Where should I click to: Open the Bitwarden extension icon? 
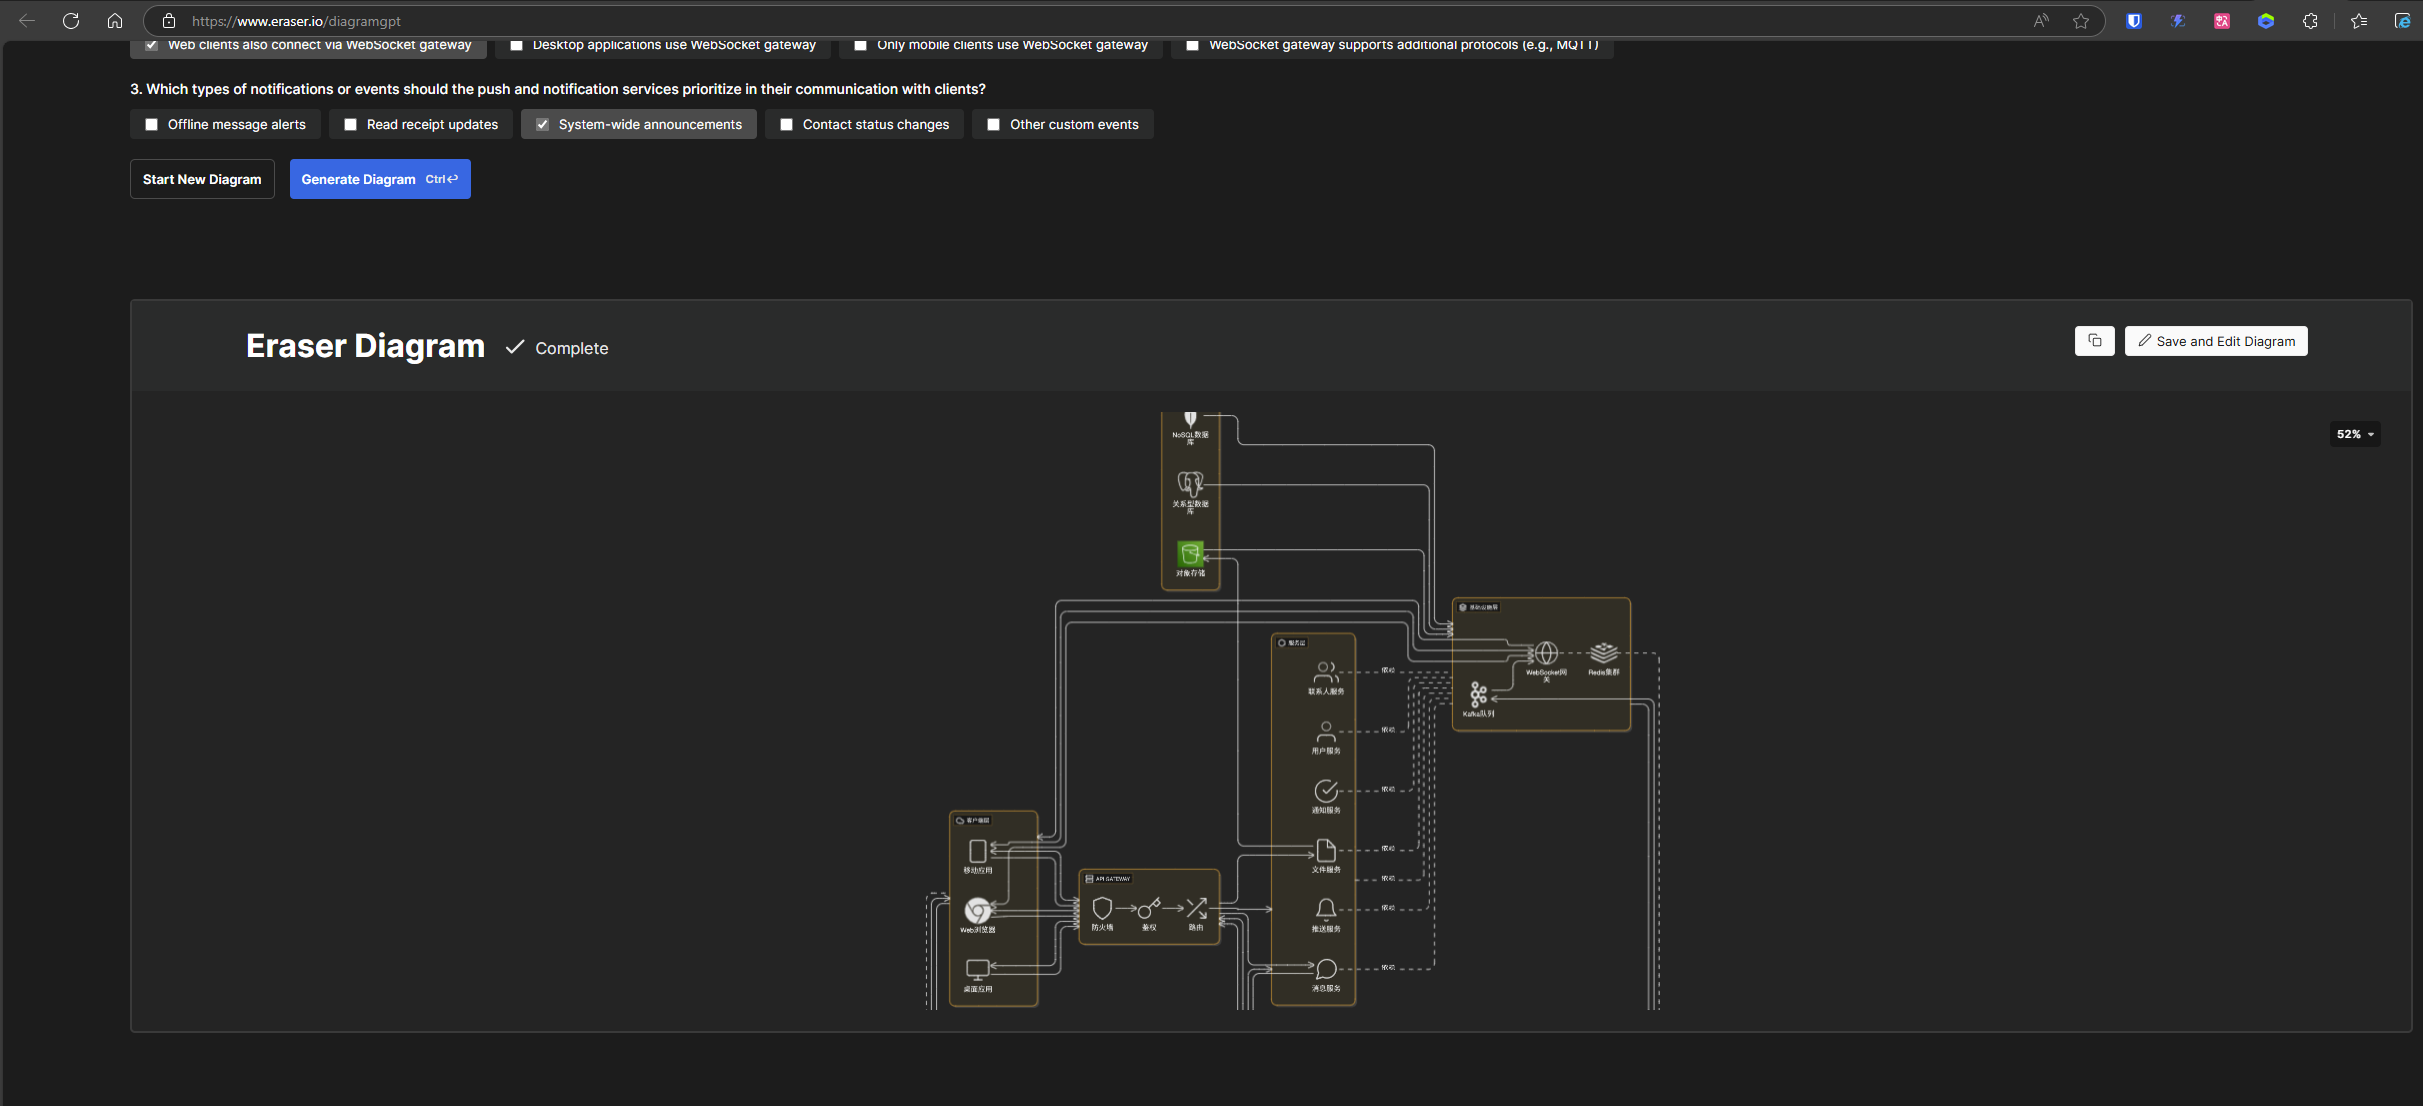[2133, 21]
